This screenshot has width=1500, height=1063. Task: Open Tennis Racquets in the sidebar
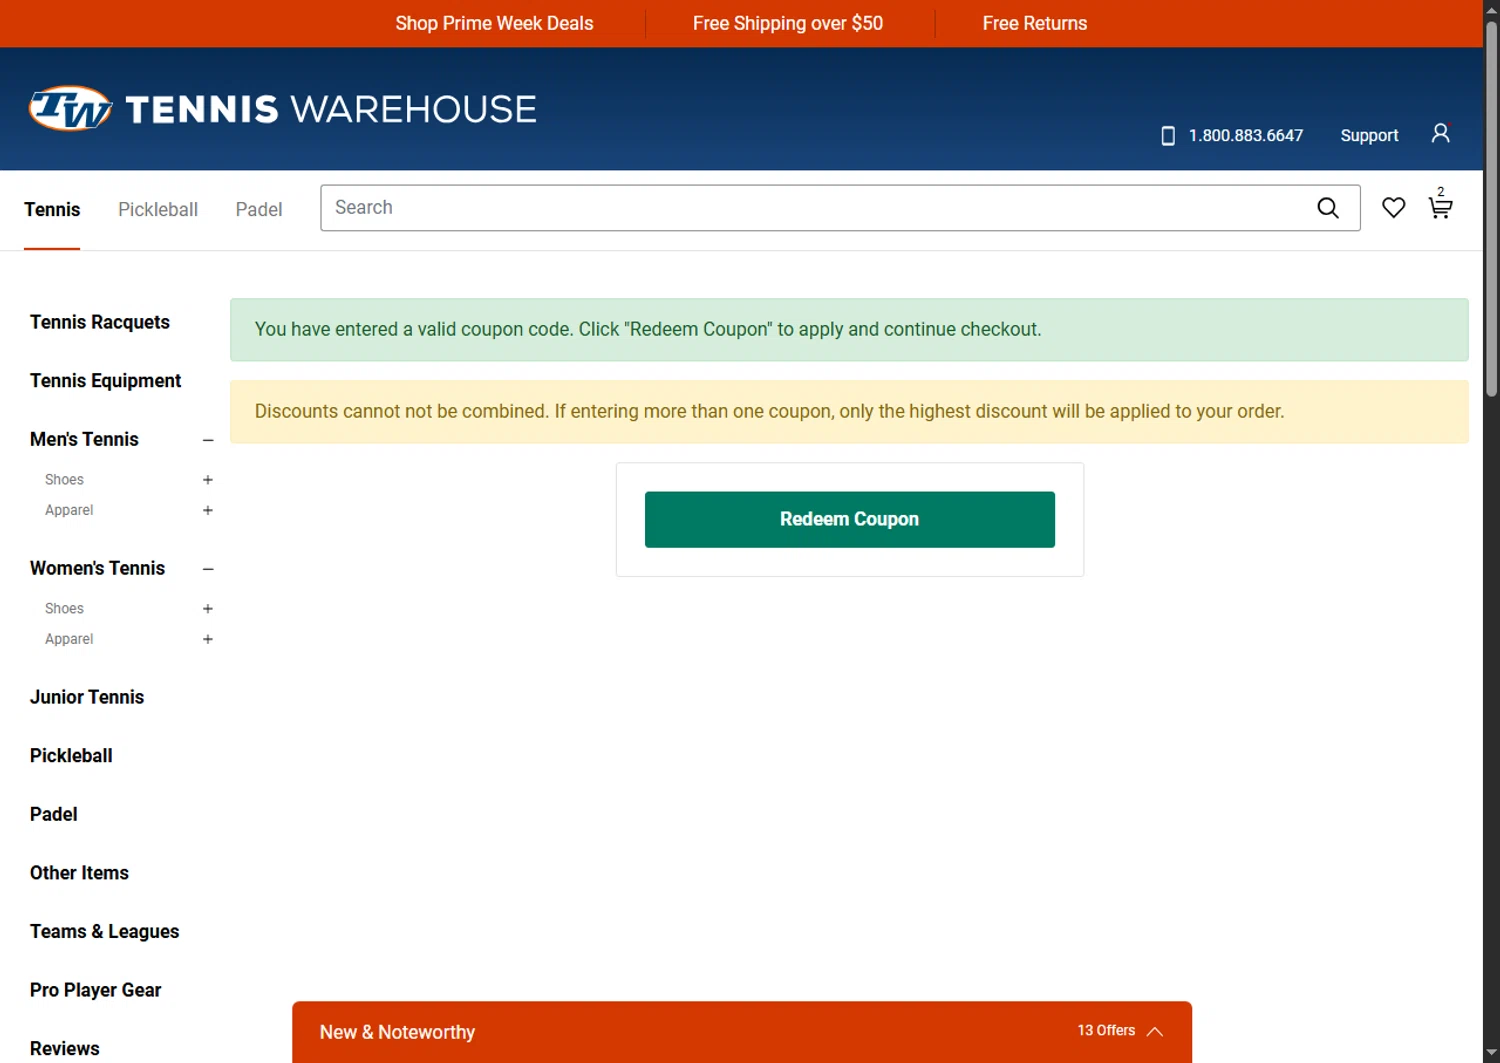coord(100,322)
